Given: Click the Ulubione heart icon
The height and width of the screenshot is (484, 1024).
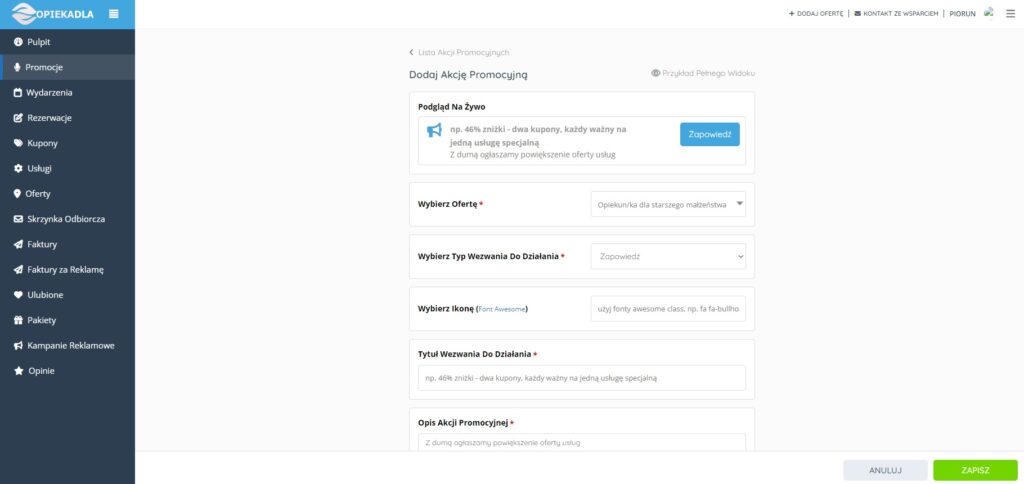Looking at the screenshot, I should click(18, 295).
